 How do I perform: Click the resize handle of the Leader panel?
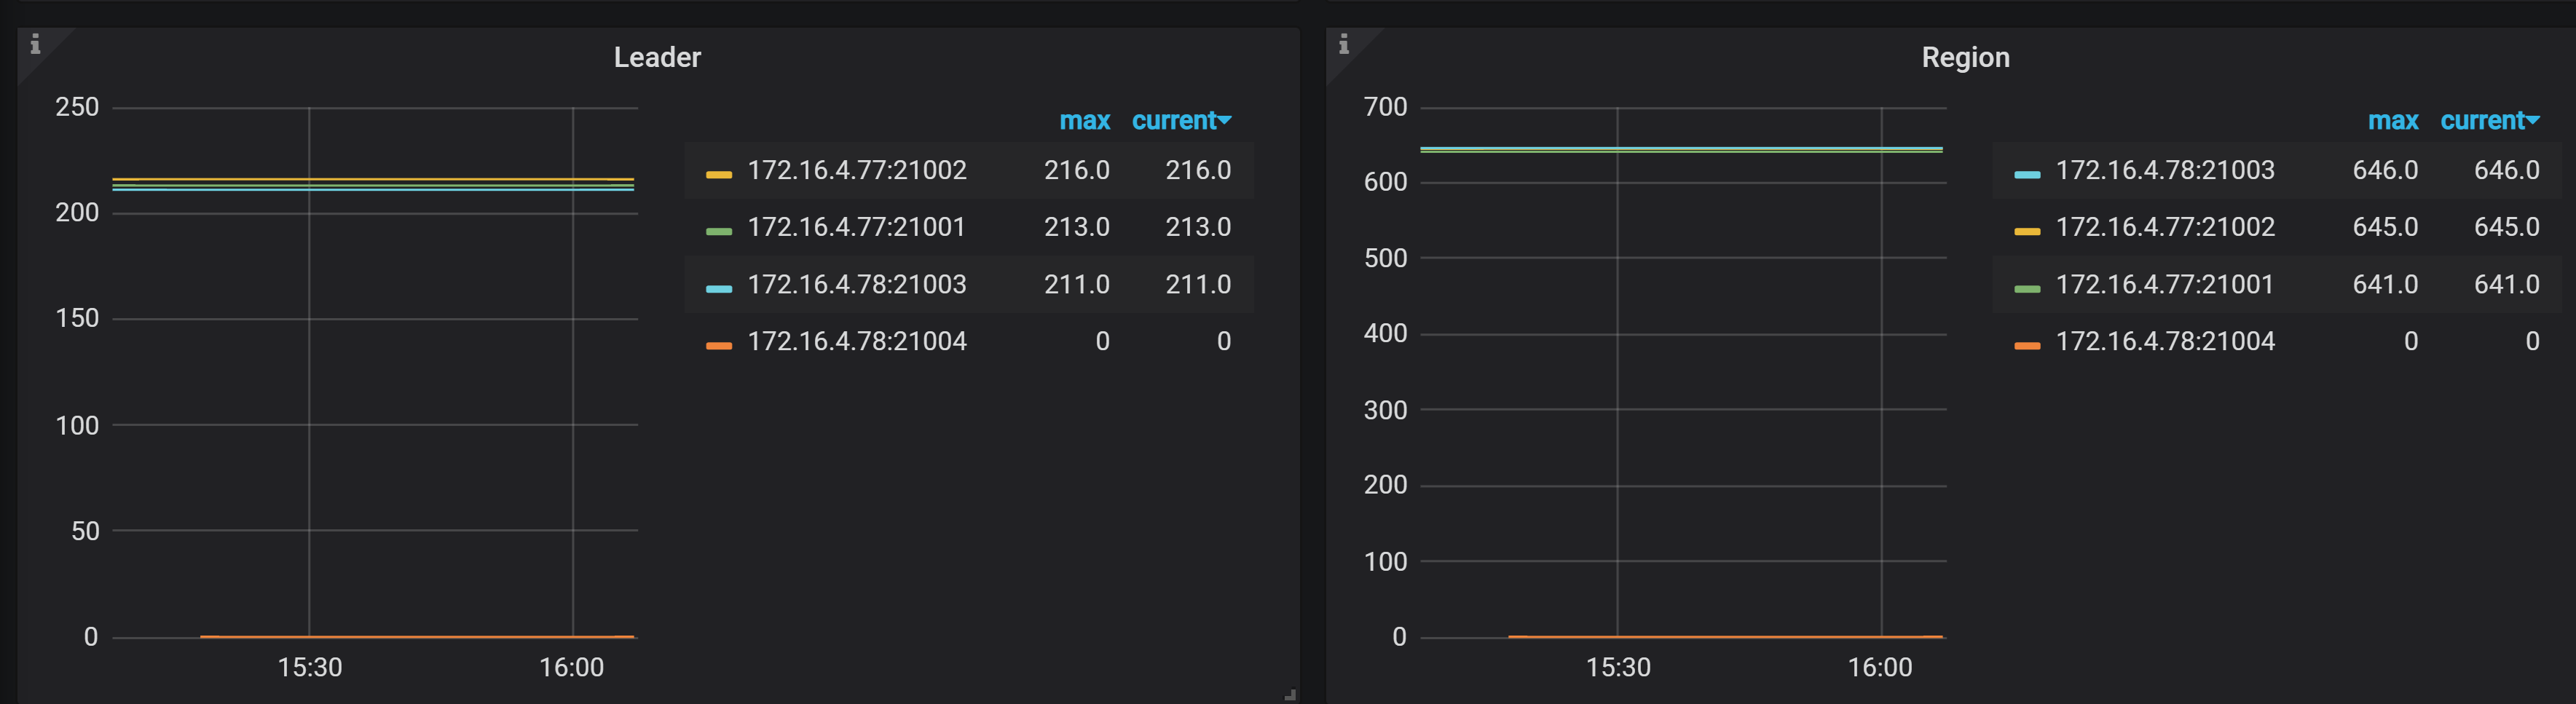(x=1289, y=693)
